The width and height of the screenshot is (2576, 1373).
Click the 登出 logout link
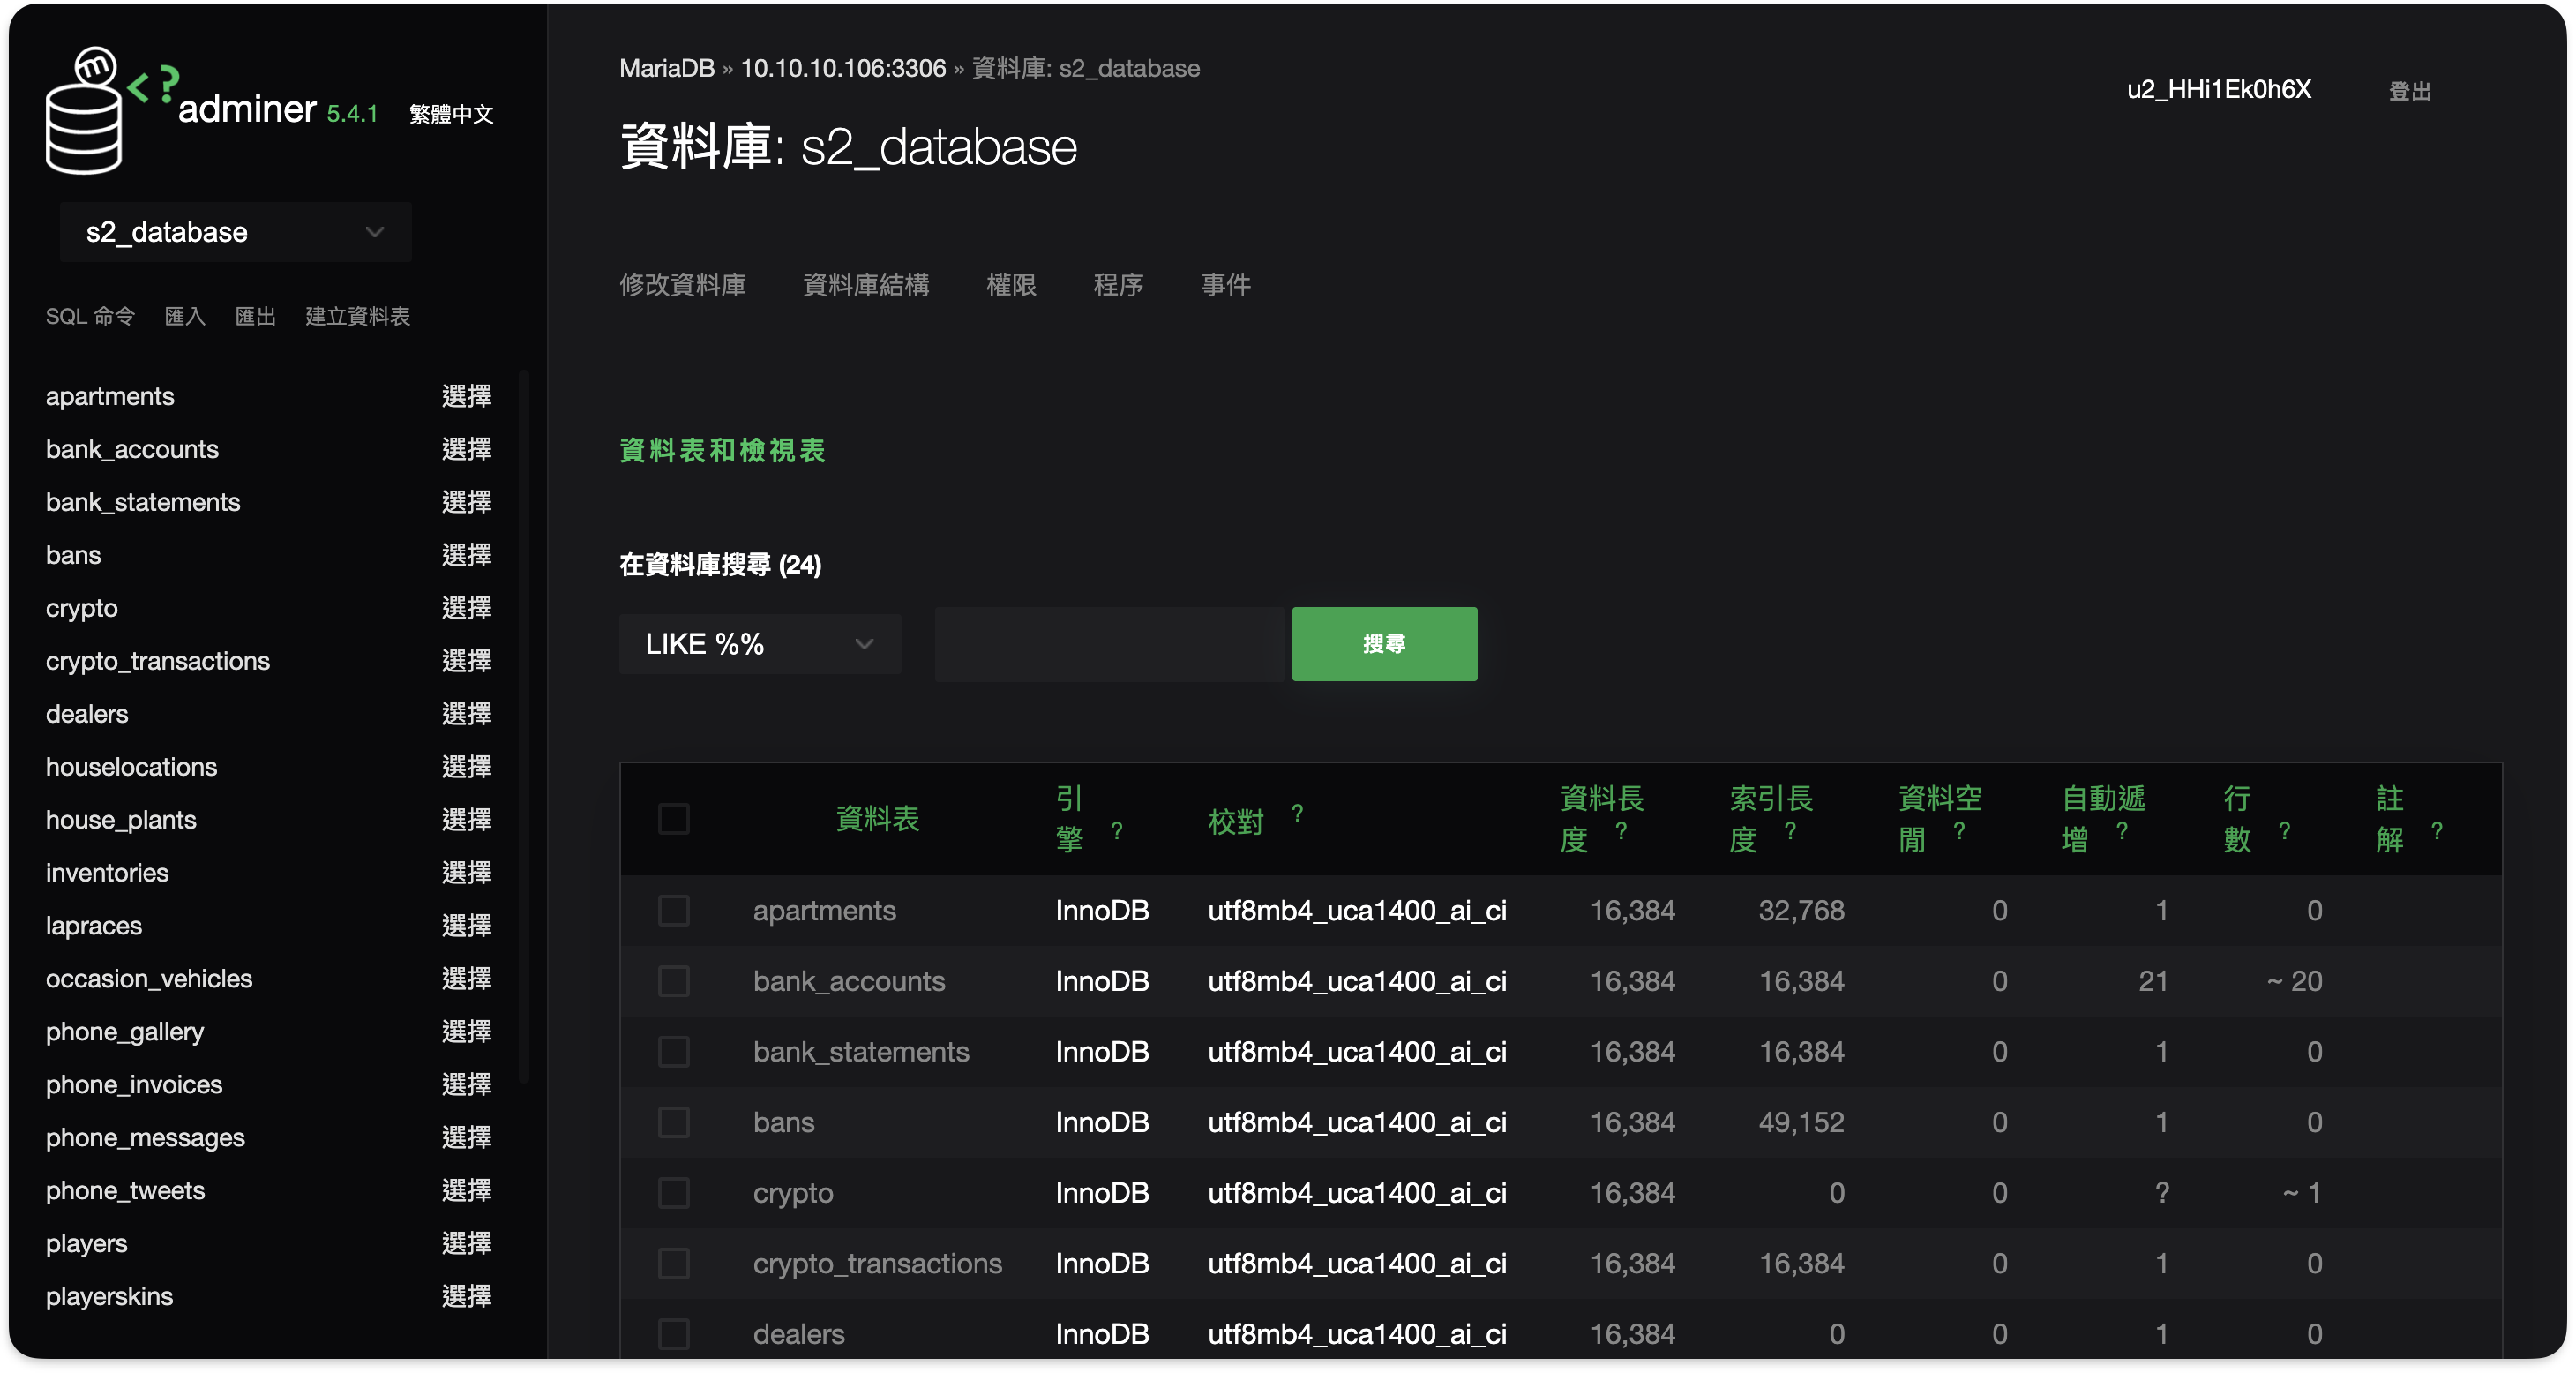[2409, 91]
